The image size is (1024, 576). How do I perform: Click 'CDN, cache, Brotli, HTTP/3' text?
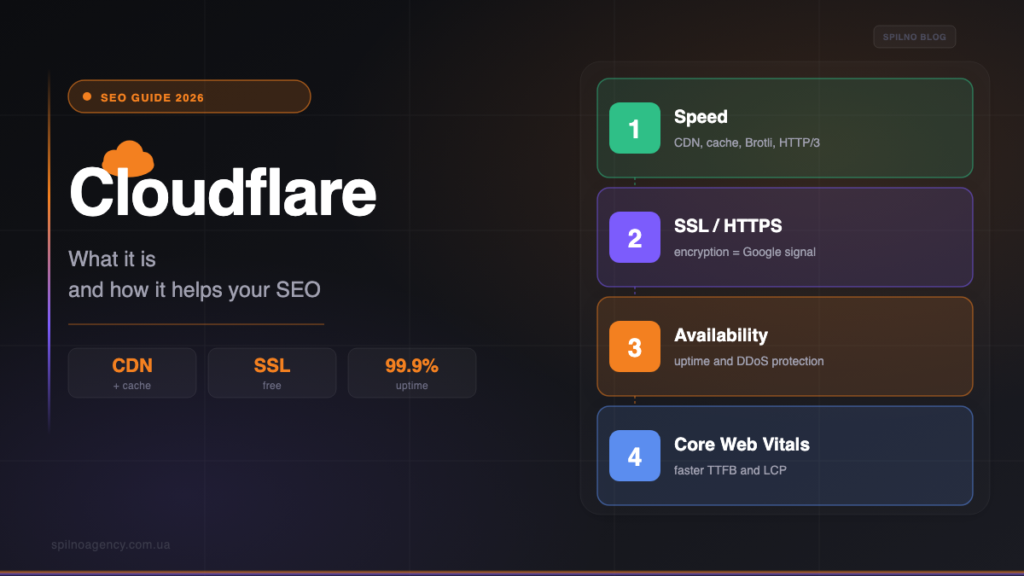coord(746,142)
